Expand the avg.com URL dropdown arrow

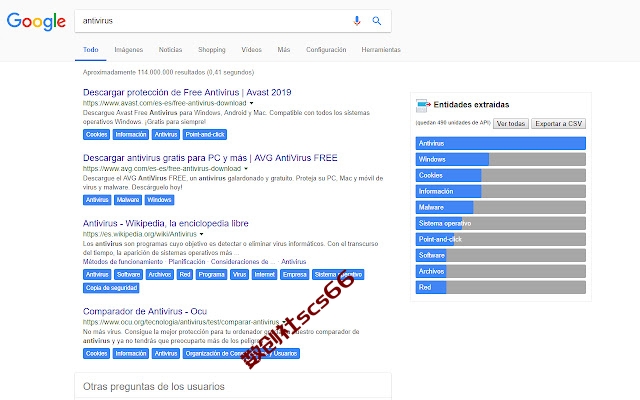pos(246,169)
